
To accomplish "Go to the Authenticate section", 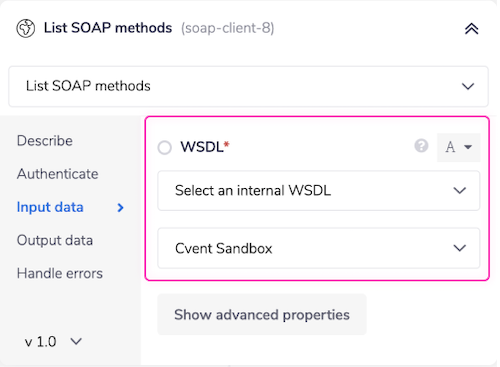I will (x=58, y=174).
